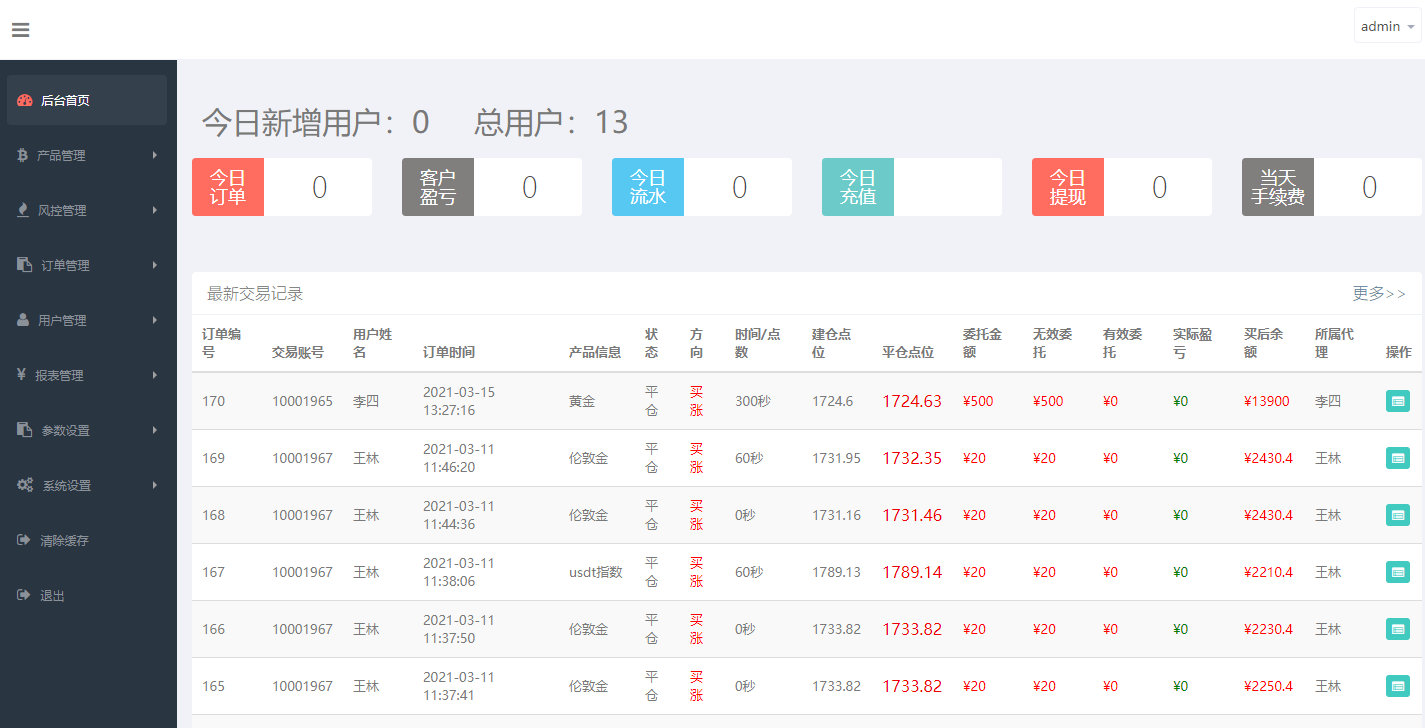This screenshot has height=728, width=1425.
Task: Click the yen icon beside 报表管理
Action: coord(22,375)
